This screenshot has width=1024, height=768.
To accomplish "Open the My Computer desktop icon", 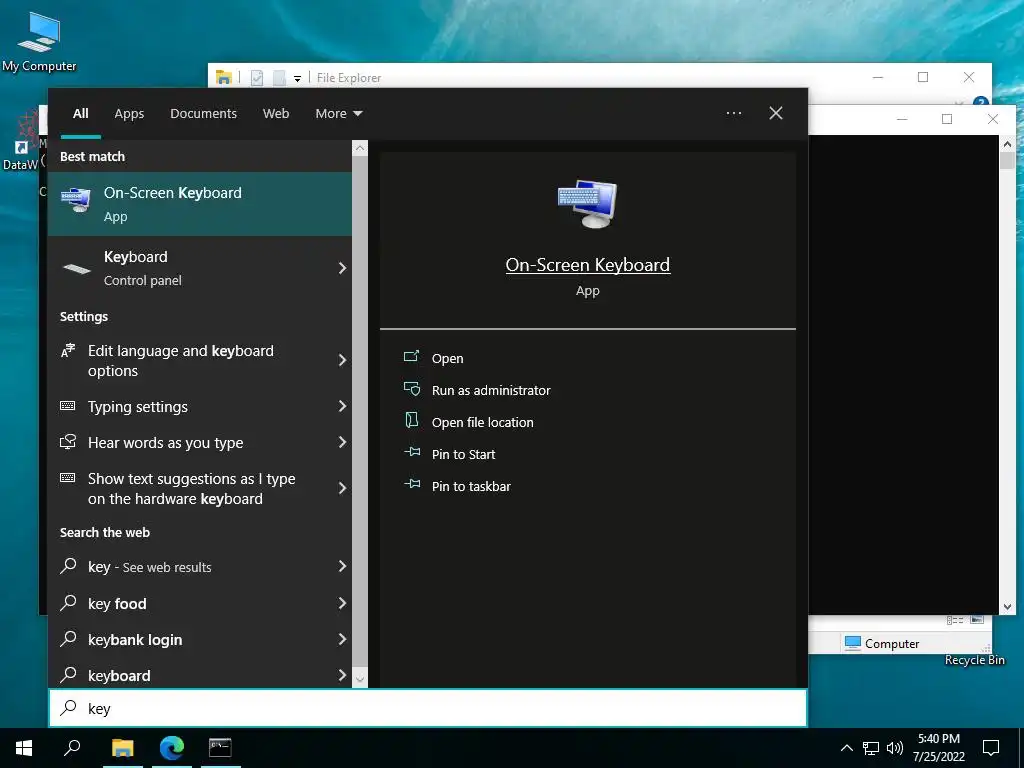I will pos(39,40).
